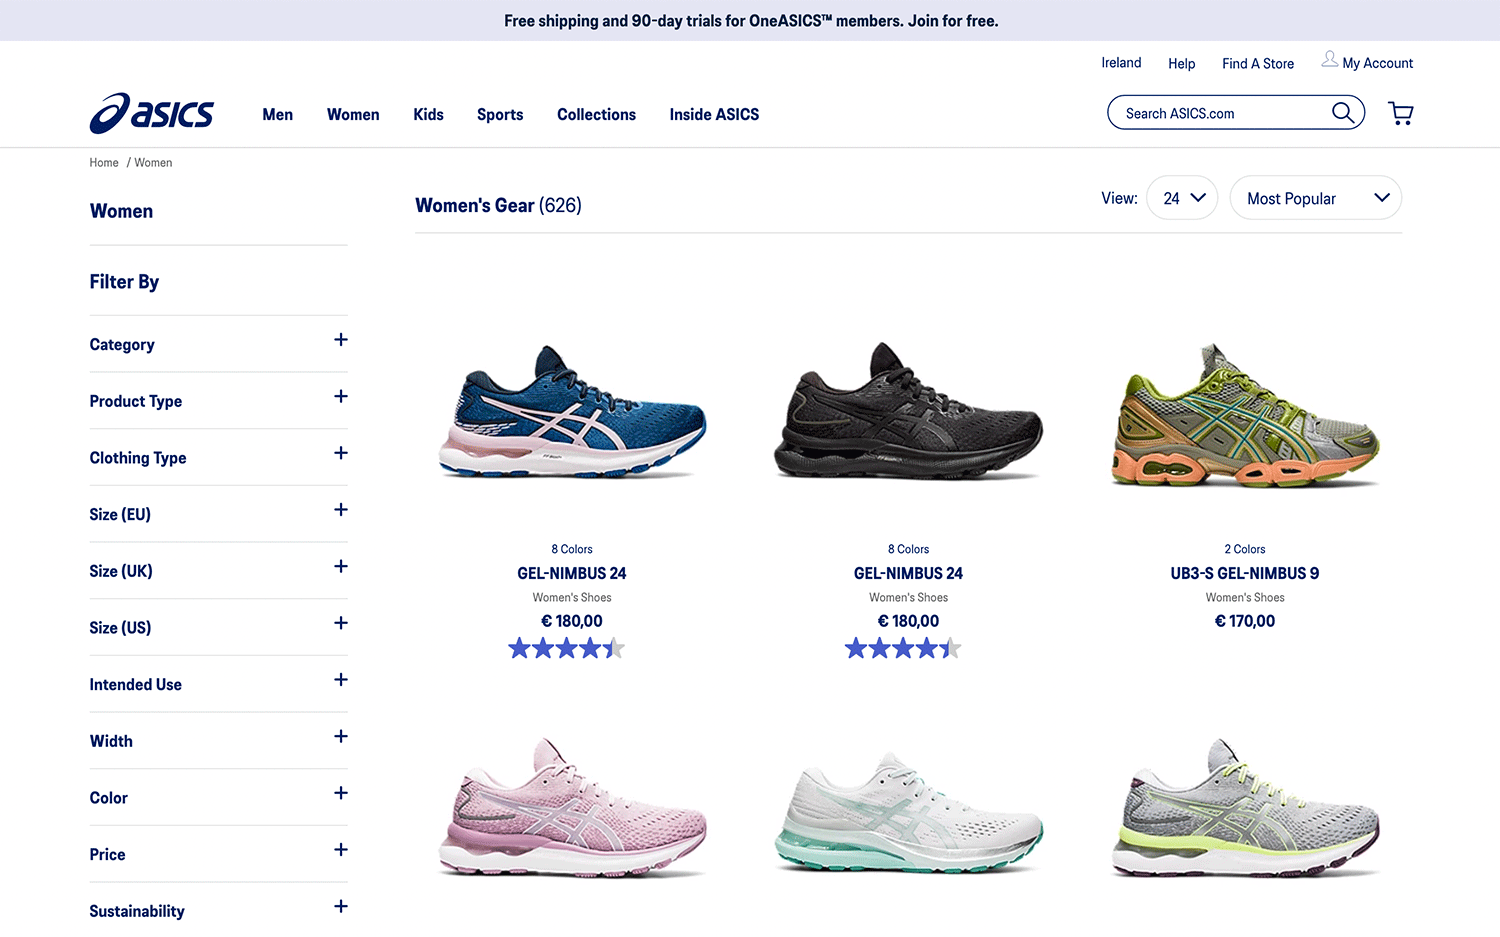Expand the Category filter plus icon

[341, 340]
